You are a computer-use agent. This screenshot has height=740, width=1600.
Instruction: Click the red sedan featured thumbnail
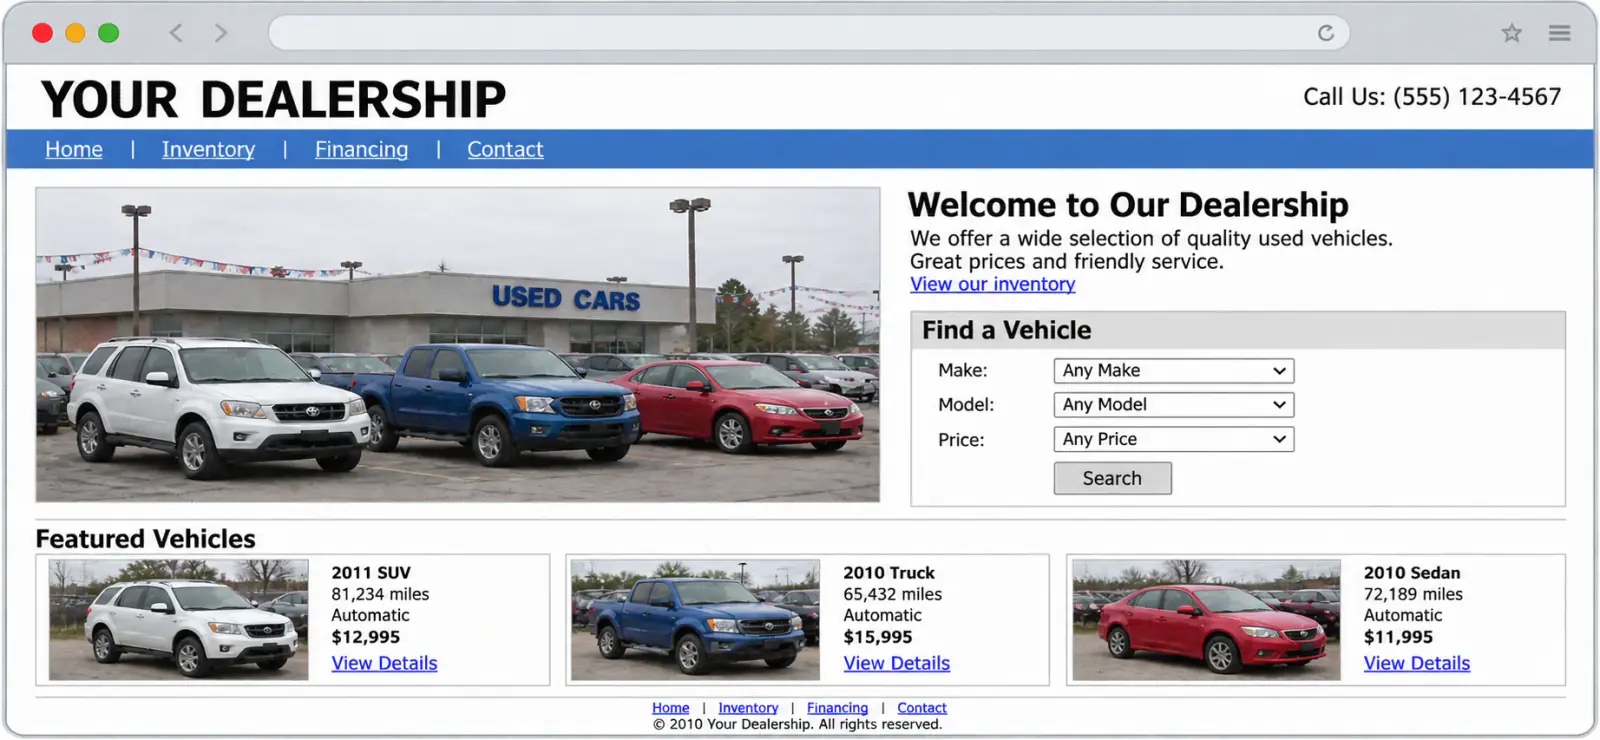(1206, 620)
